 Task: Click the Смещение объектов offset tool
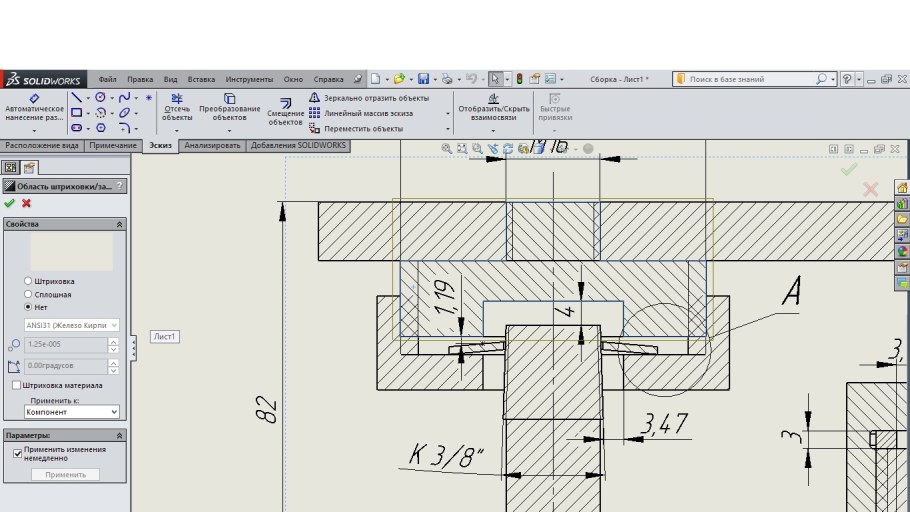click(x=285, y=111)
